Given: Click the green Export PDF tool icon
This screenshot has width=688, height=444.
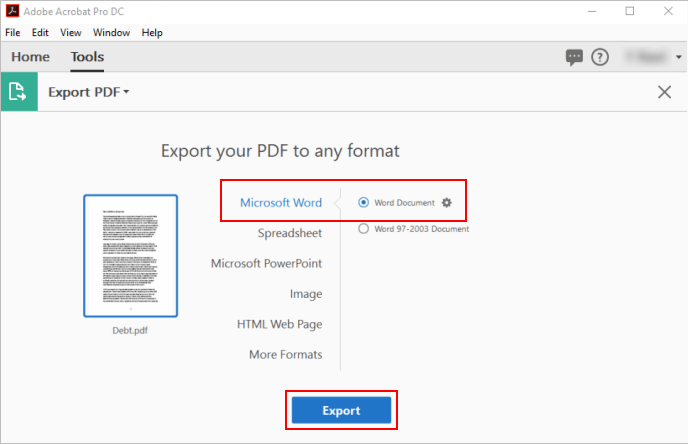Looking at the screenshot, I should [19, 92].
